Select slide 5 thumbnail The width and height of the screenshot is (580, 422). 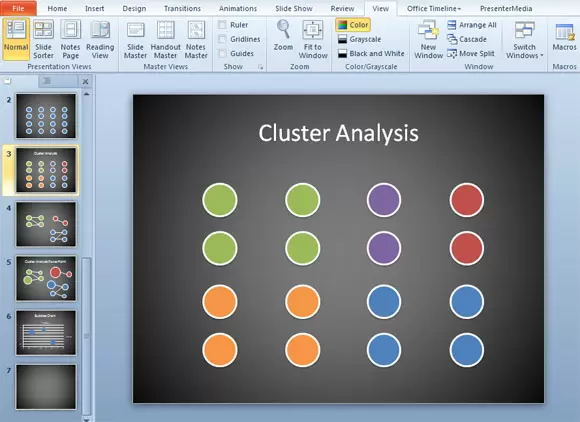(x=46, y=278)
